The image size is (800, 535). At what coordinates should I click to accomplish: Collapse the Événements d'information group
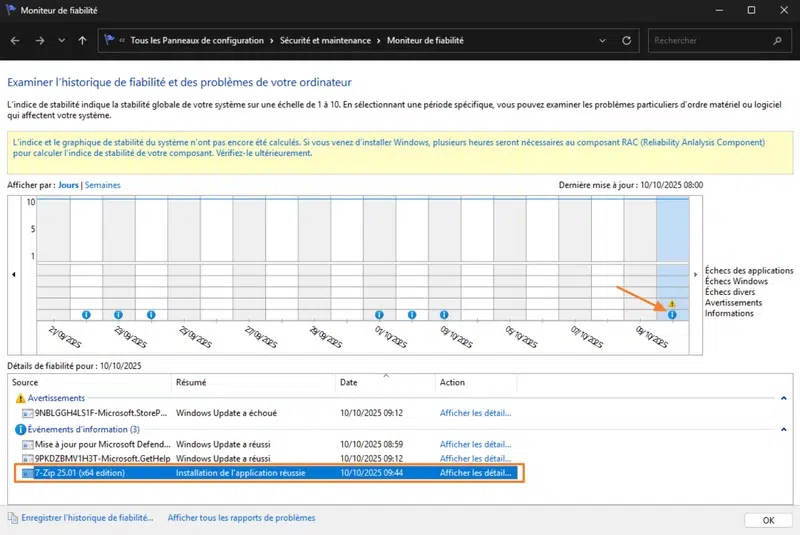tap(784, 429)
